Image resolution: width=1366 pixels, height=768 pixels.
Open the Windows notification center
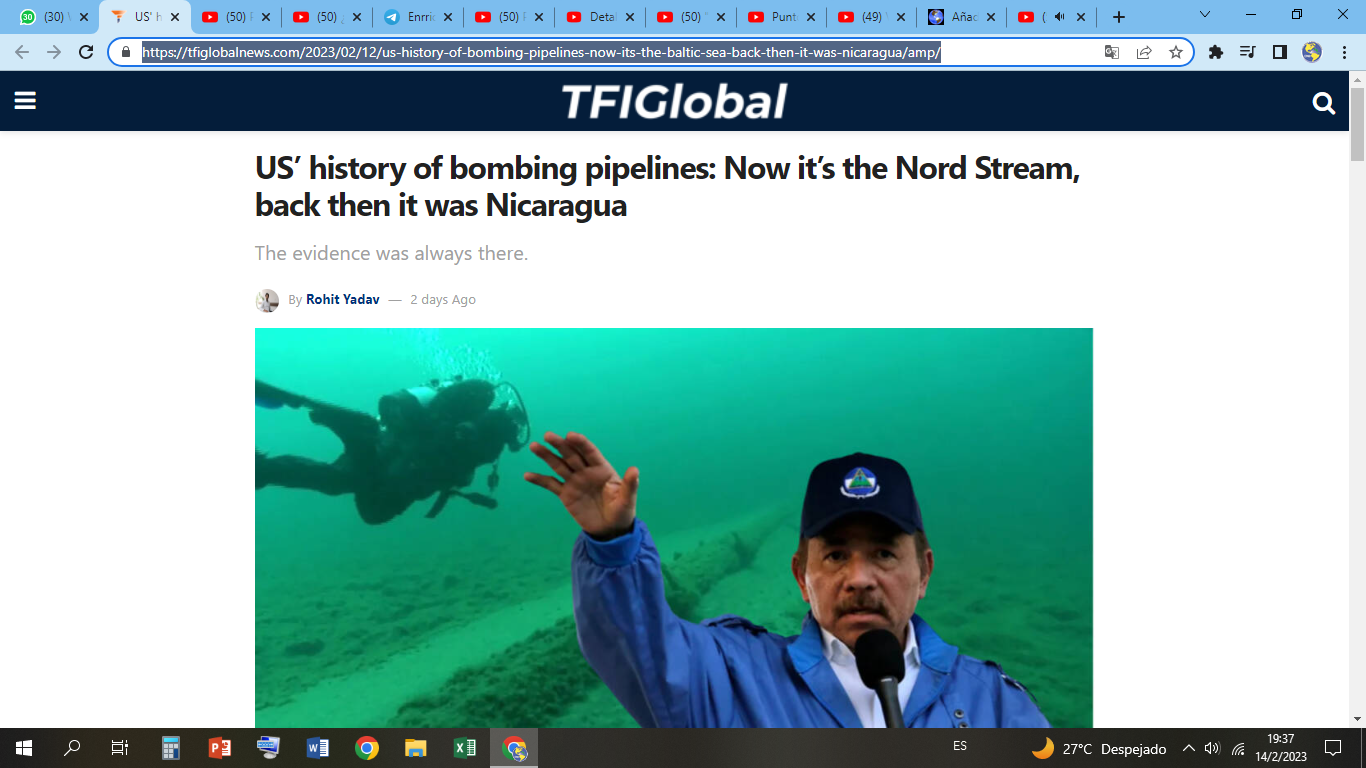point(1333,748)
